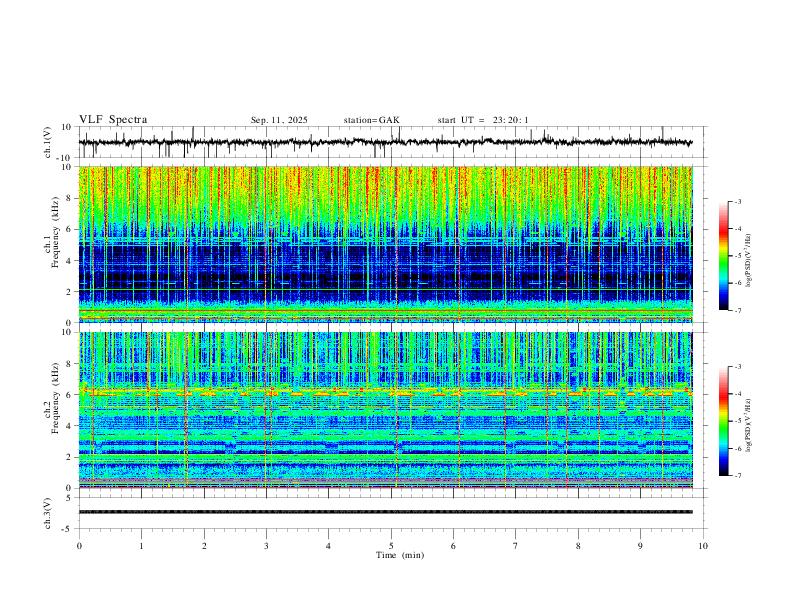Click the "-10" tick on ch.1(V) axis

(64, 158)
